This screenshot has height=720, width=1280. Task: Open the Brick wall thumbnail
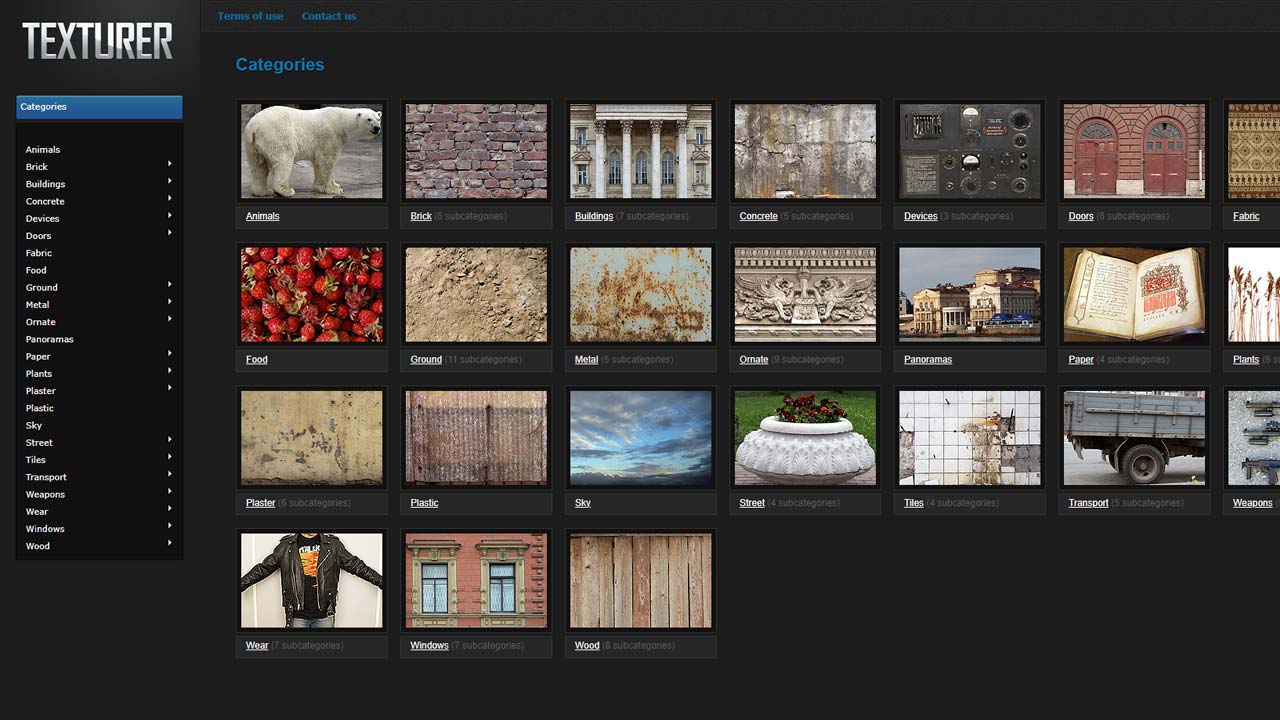click(476, 151)
